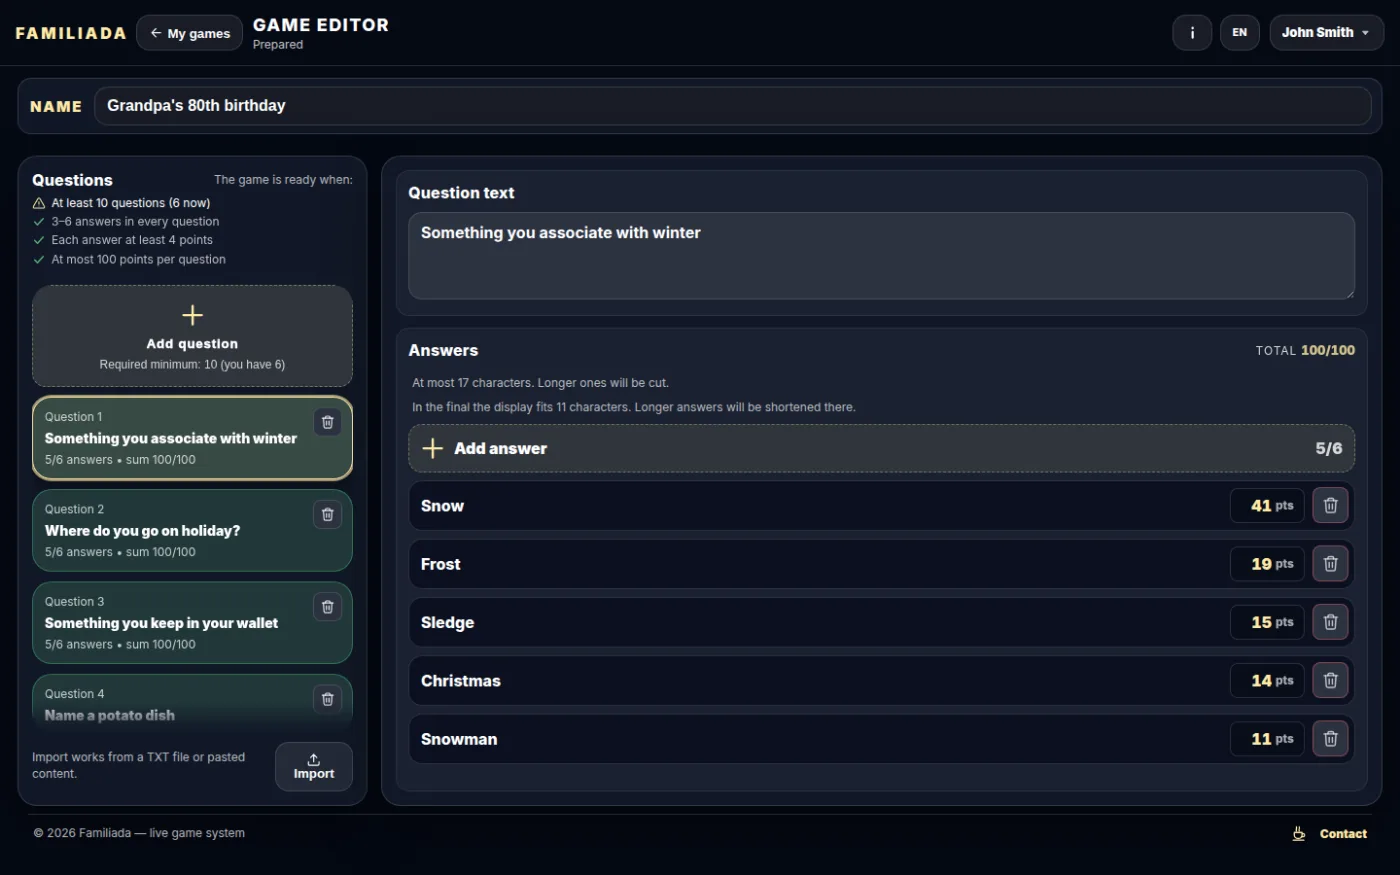The width and height of the screenshot is (1400, 875).
Task: Change the 15 pts value for Sledge
Action: point(1267,622)
